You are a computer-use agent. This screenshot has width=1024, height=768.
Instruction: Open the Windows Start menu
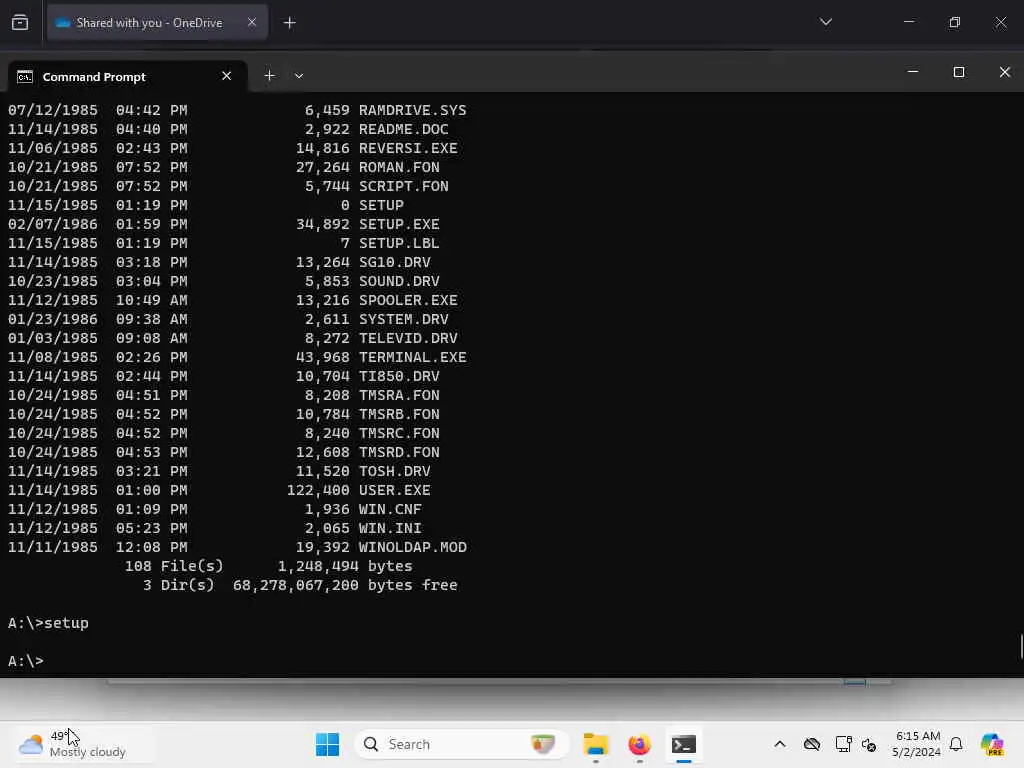pos(327,744)
